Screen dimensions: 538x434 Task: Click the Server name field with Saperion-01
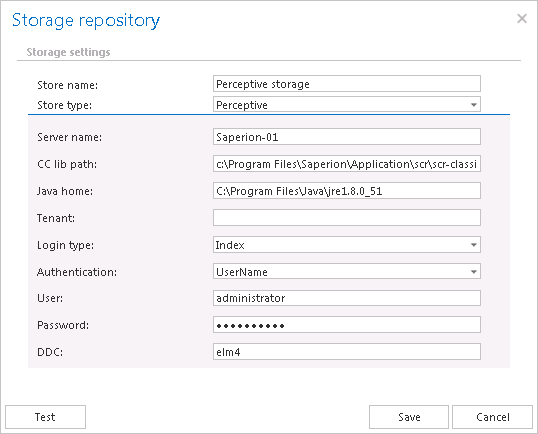[347, 137]
